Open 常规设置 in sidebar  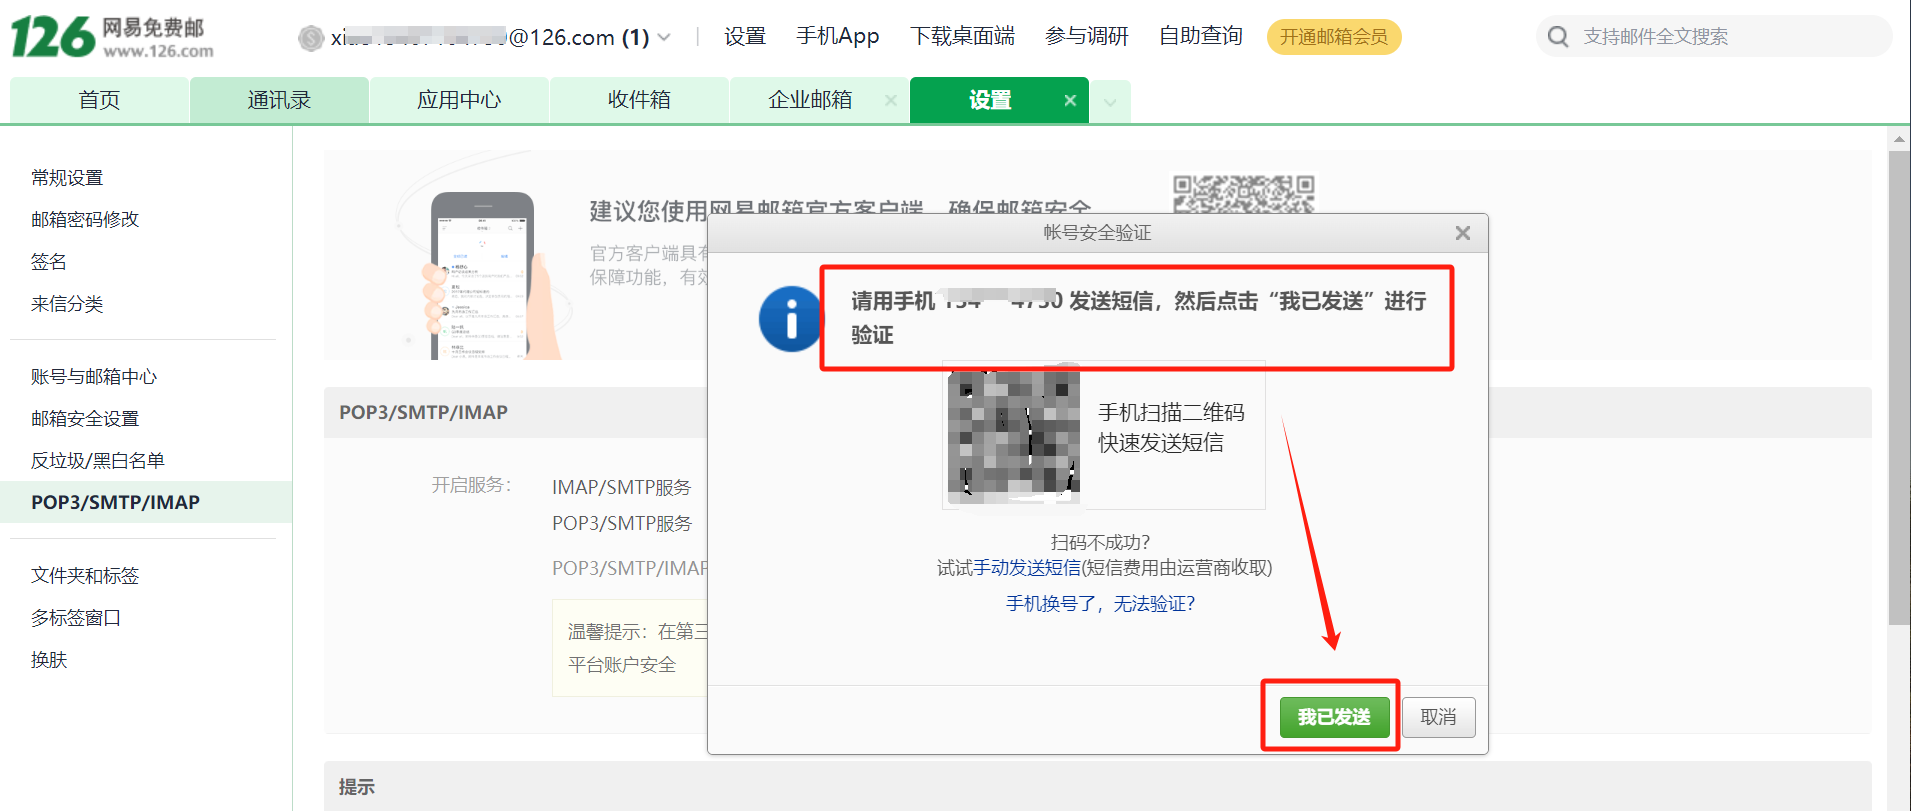(67, 178)
